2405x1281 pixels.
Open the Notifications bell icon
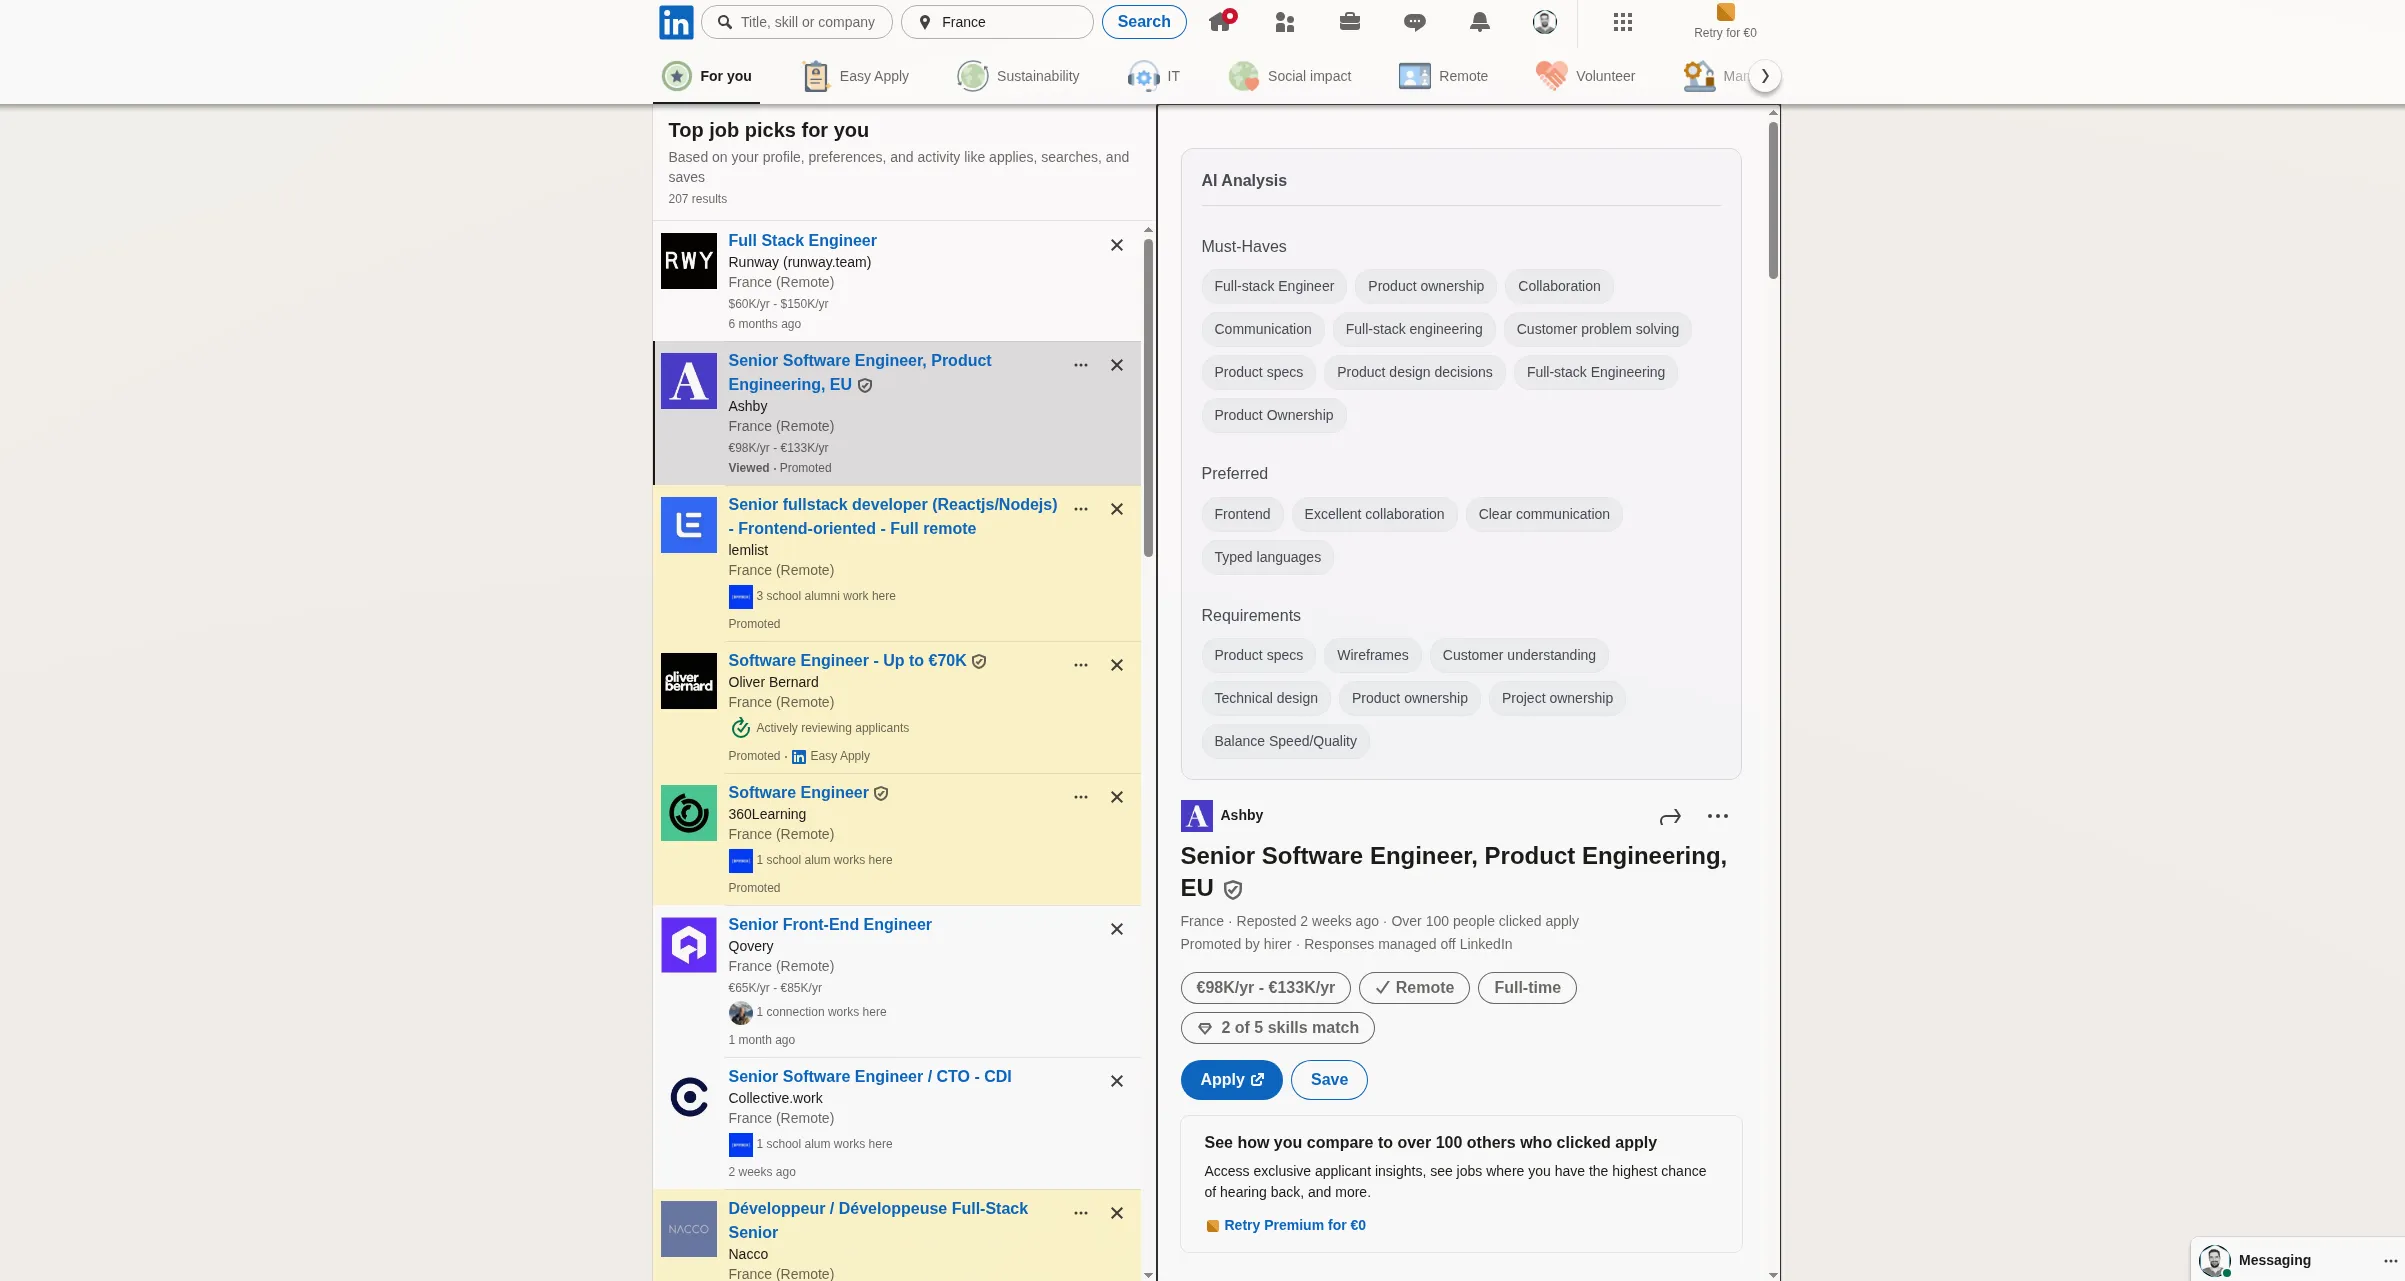coord(1480,21)
